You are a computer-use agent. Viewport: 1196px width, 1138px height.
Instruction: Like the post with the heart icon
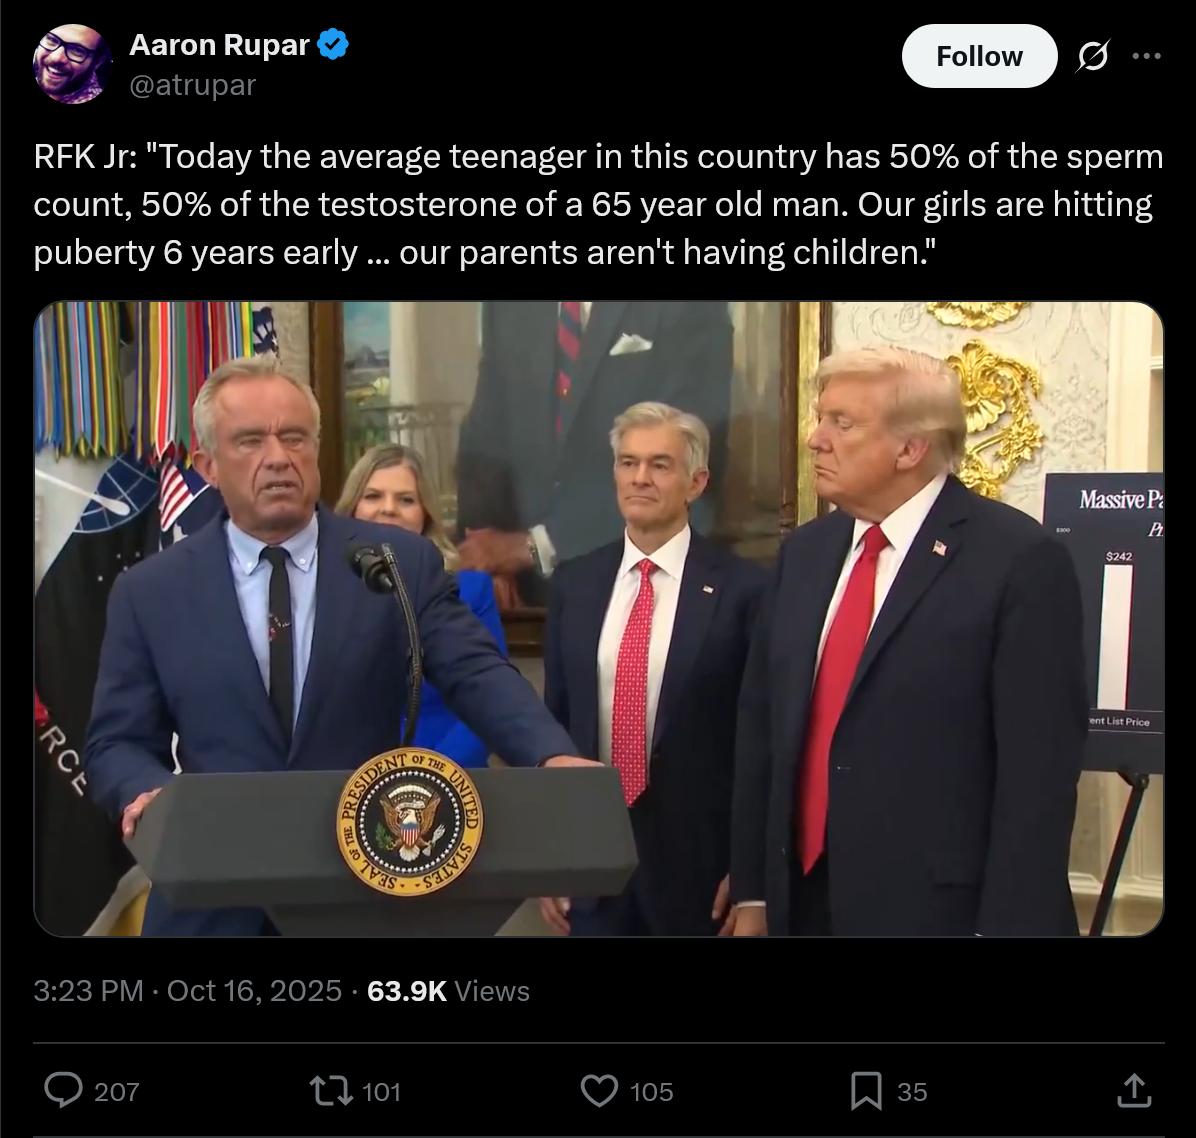[x=600, y=1091]
